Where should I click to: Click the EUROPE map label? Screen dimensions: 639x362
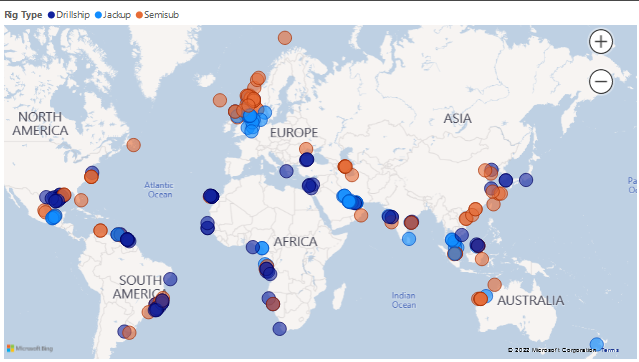point(294,133)
